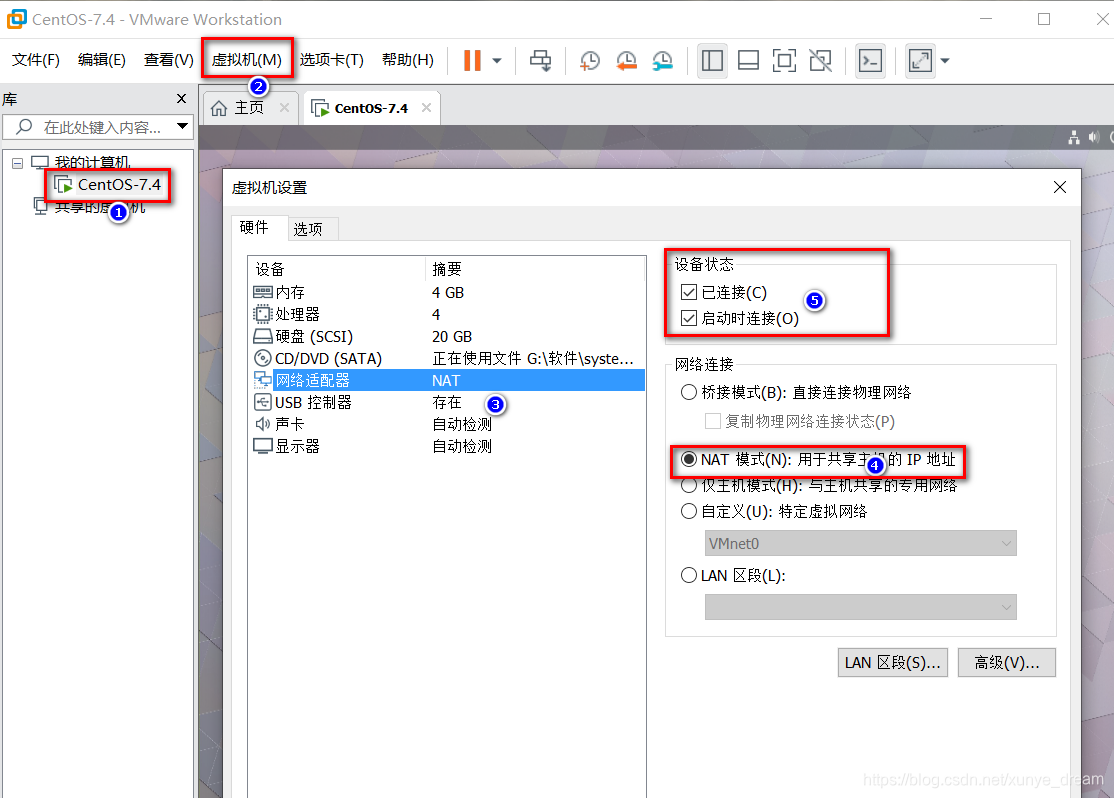Viewport: 1114px width, 798px height.
Task: Open the 文件(F) menu
Action: tap(36, 60)
